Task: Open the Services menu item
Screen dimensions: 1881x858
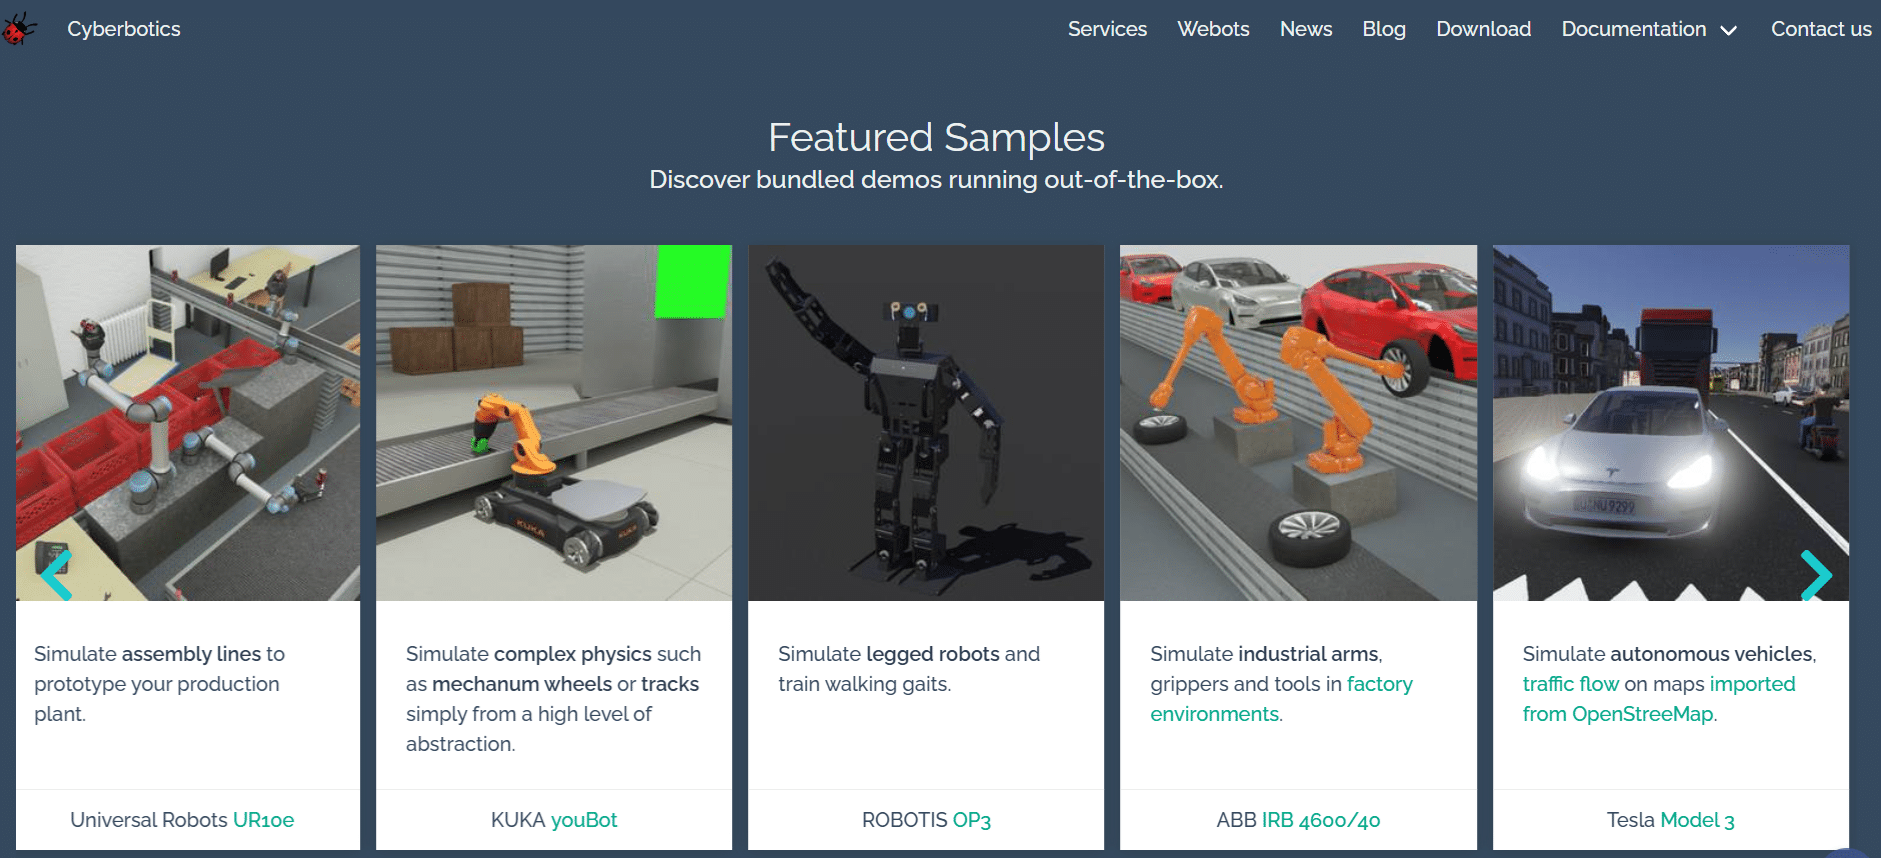Action: coord(1107,29)
